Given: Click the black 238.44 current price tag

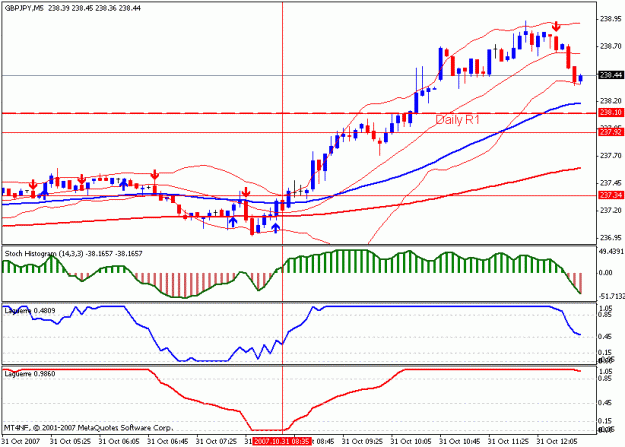Looking at the screenshot, I should click(x=611, y=75).
